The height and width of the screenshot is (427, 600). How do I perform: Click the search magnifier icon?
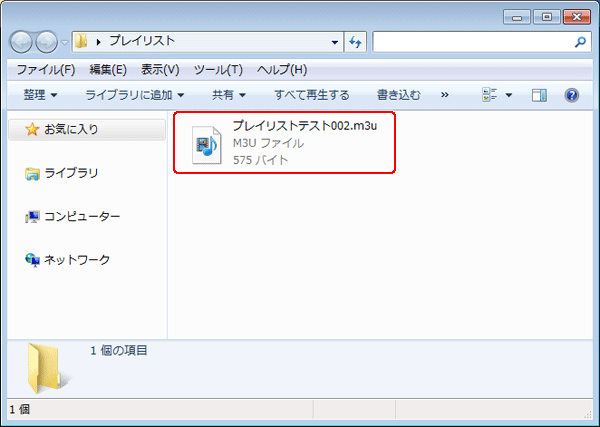[581, 43]
